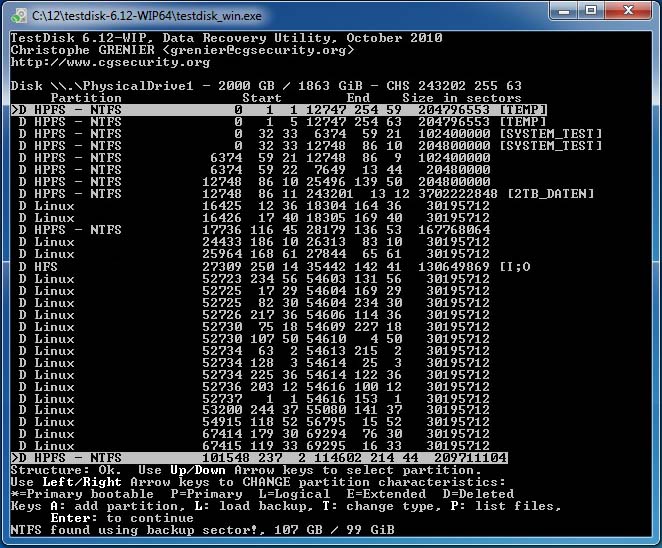Select the Linux row starting 16425 12 36
The width and height of the screenshot is (662, 548).
click(254, 206)
